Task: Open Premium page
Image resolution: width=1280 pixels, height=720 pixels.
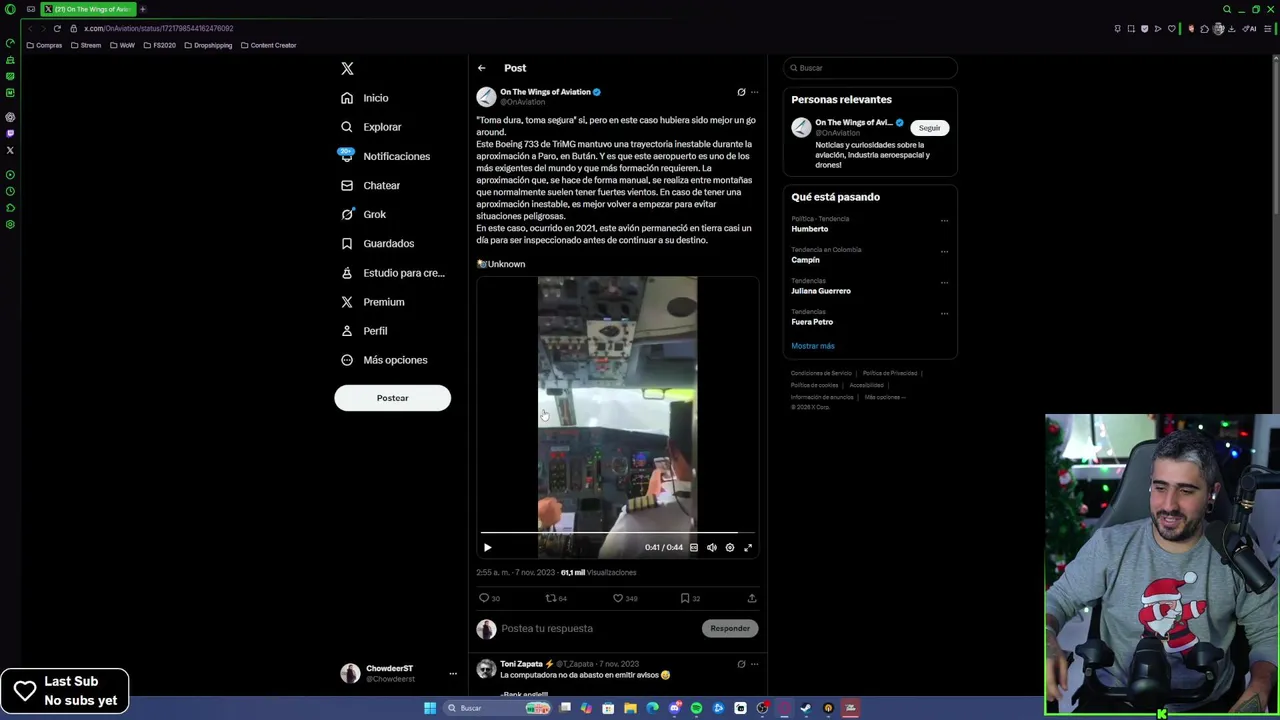Action: pos(372,302)
